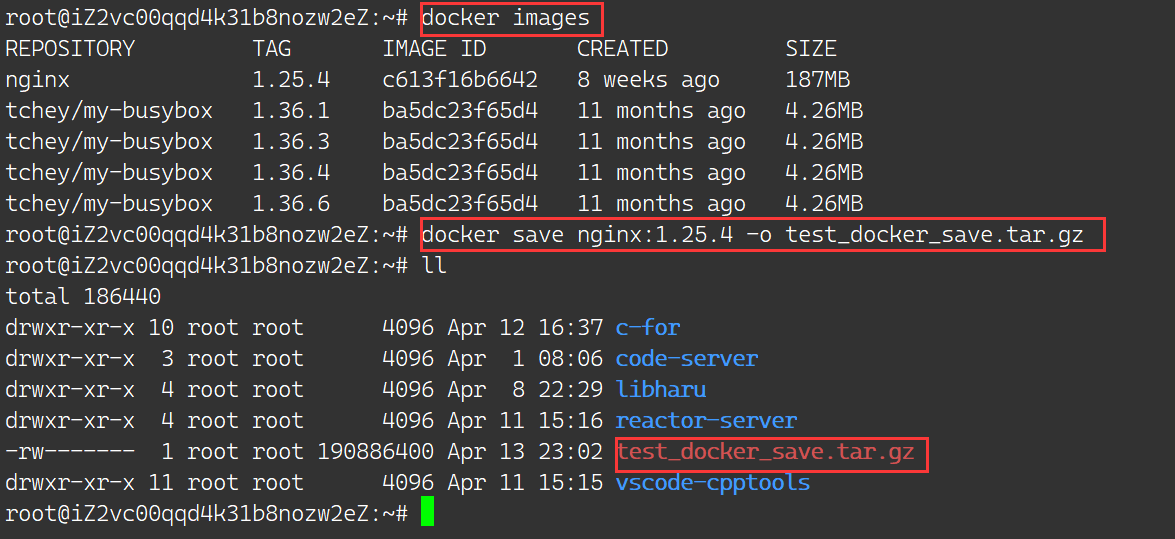The width and height of the screenshot is (1175, 539).
Task: Click the 1.36.6 tag of my-busybox
Action: point(292,203)
